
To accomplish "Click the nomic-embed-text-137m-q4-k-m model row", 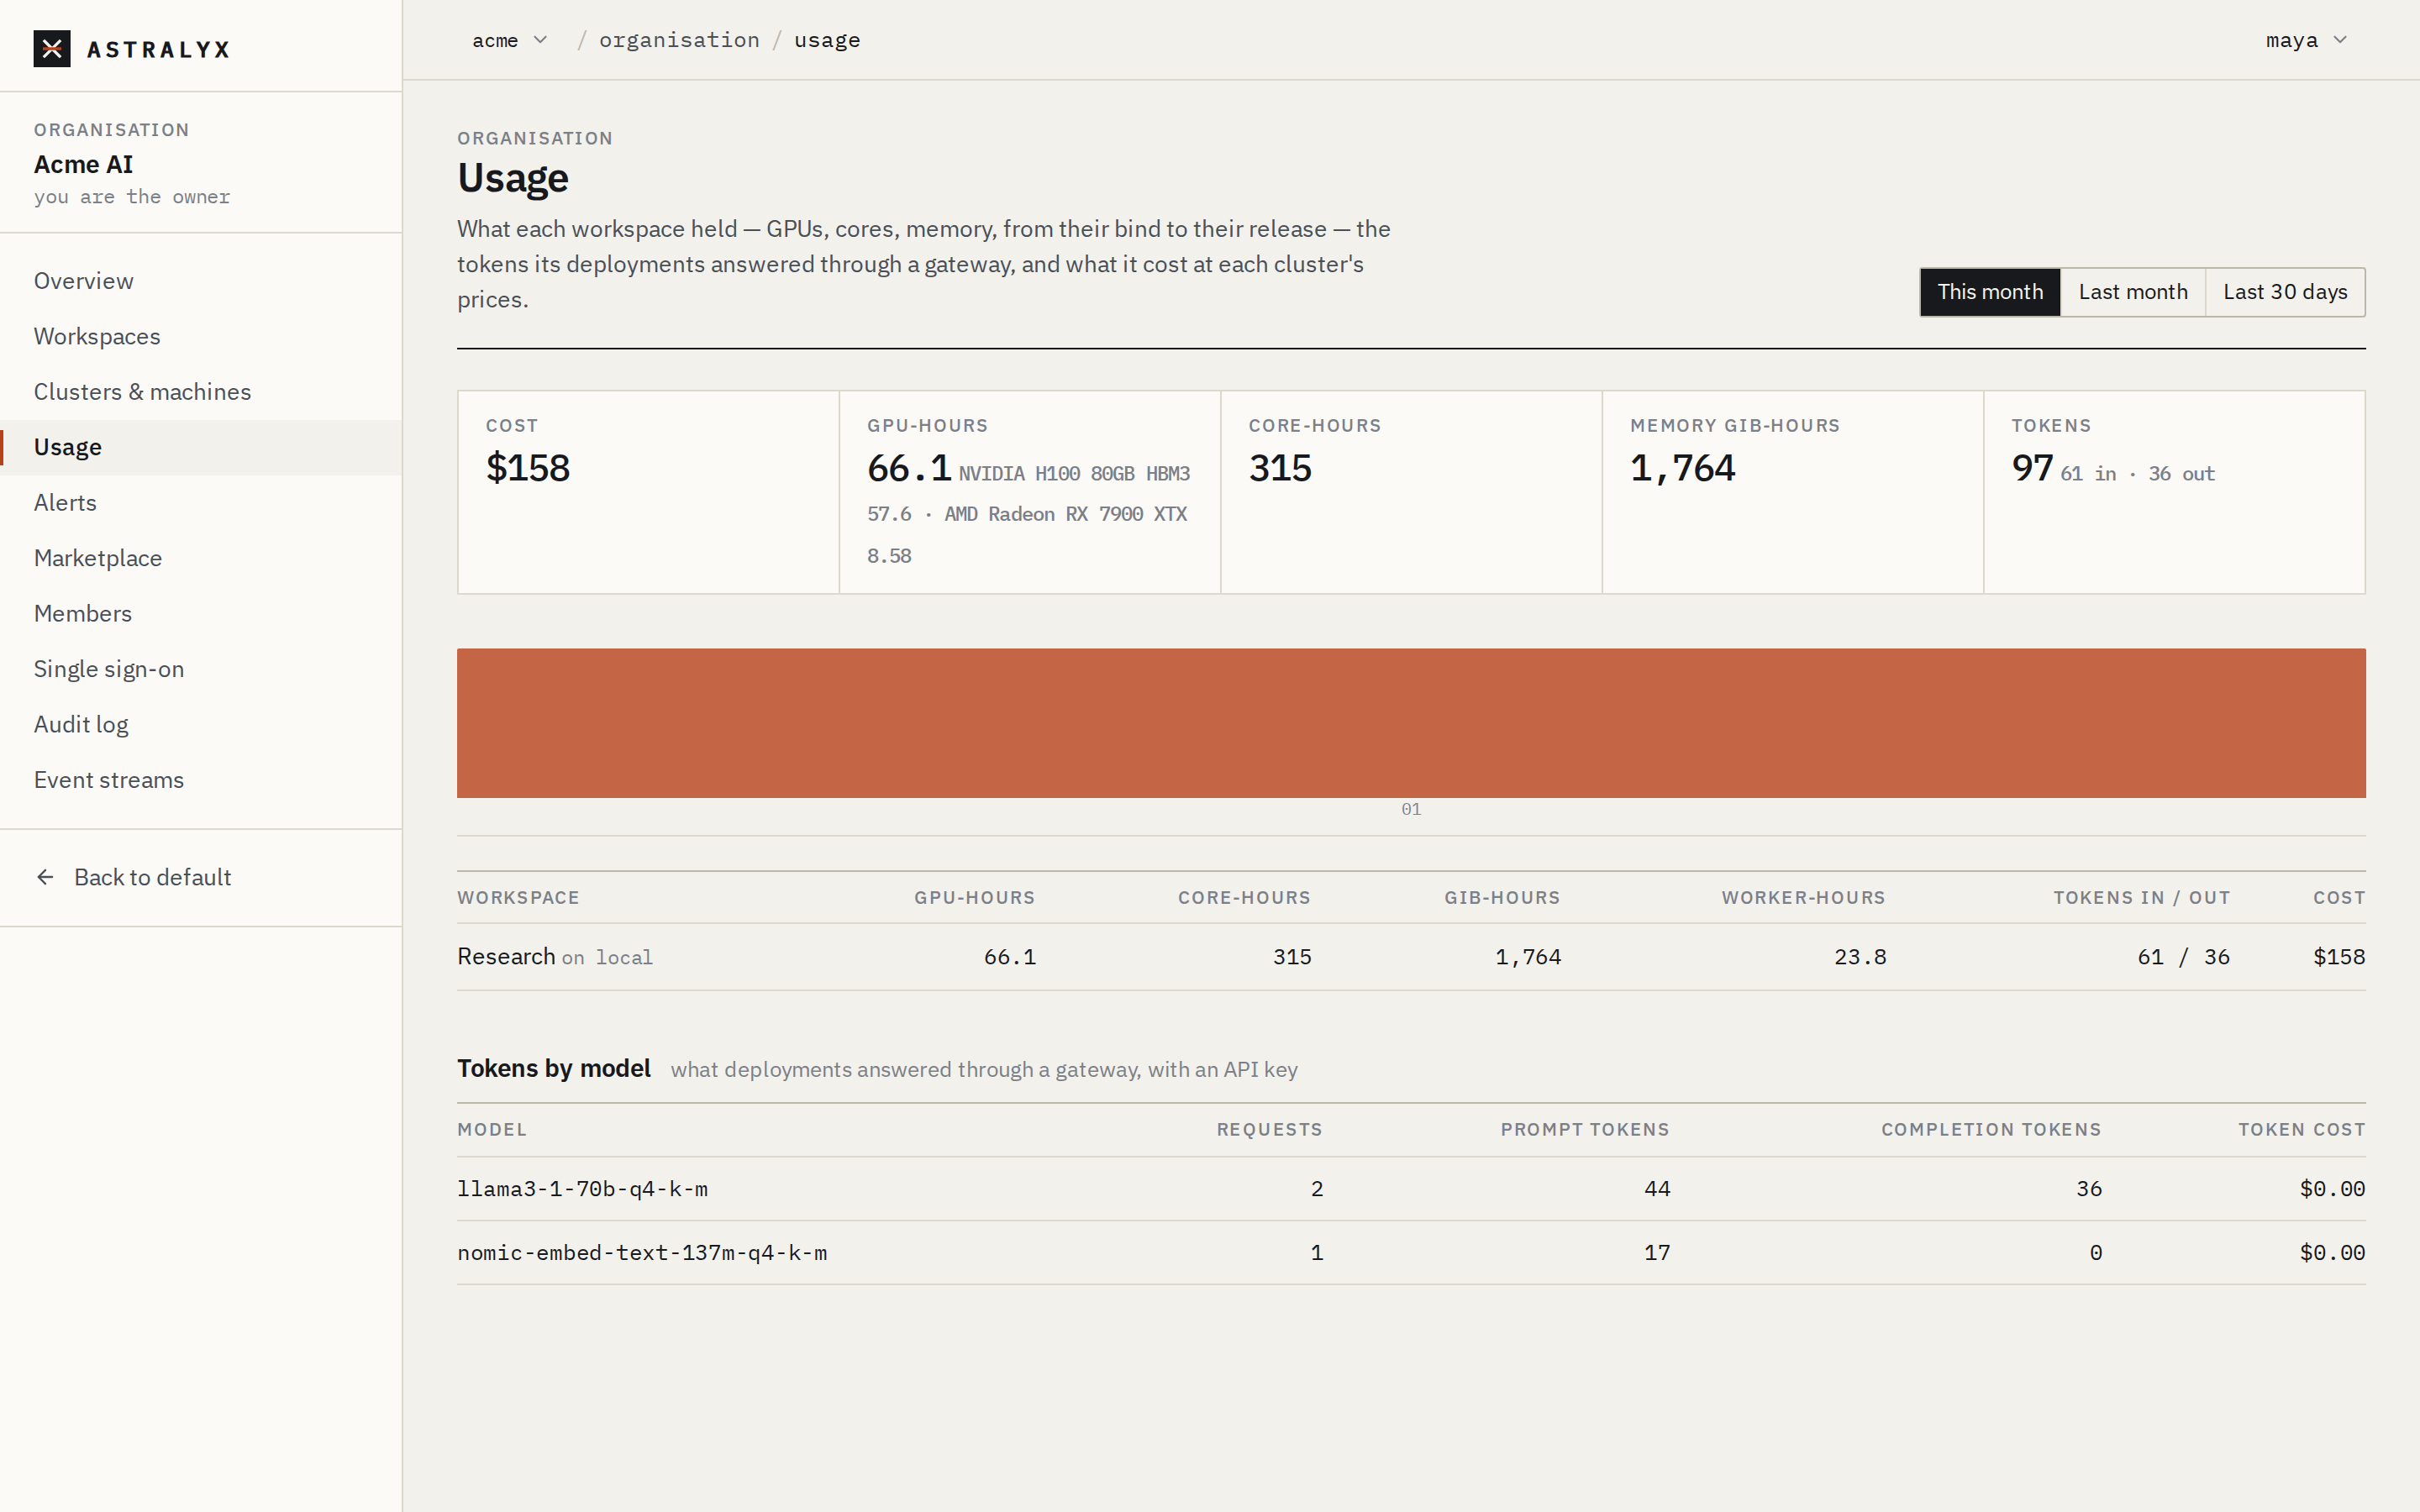I will (1411, 1253).
